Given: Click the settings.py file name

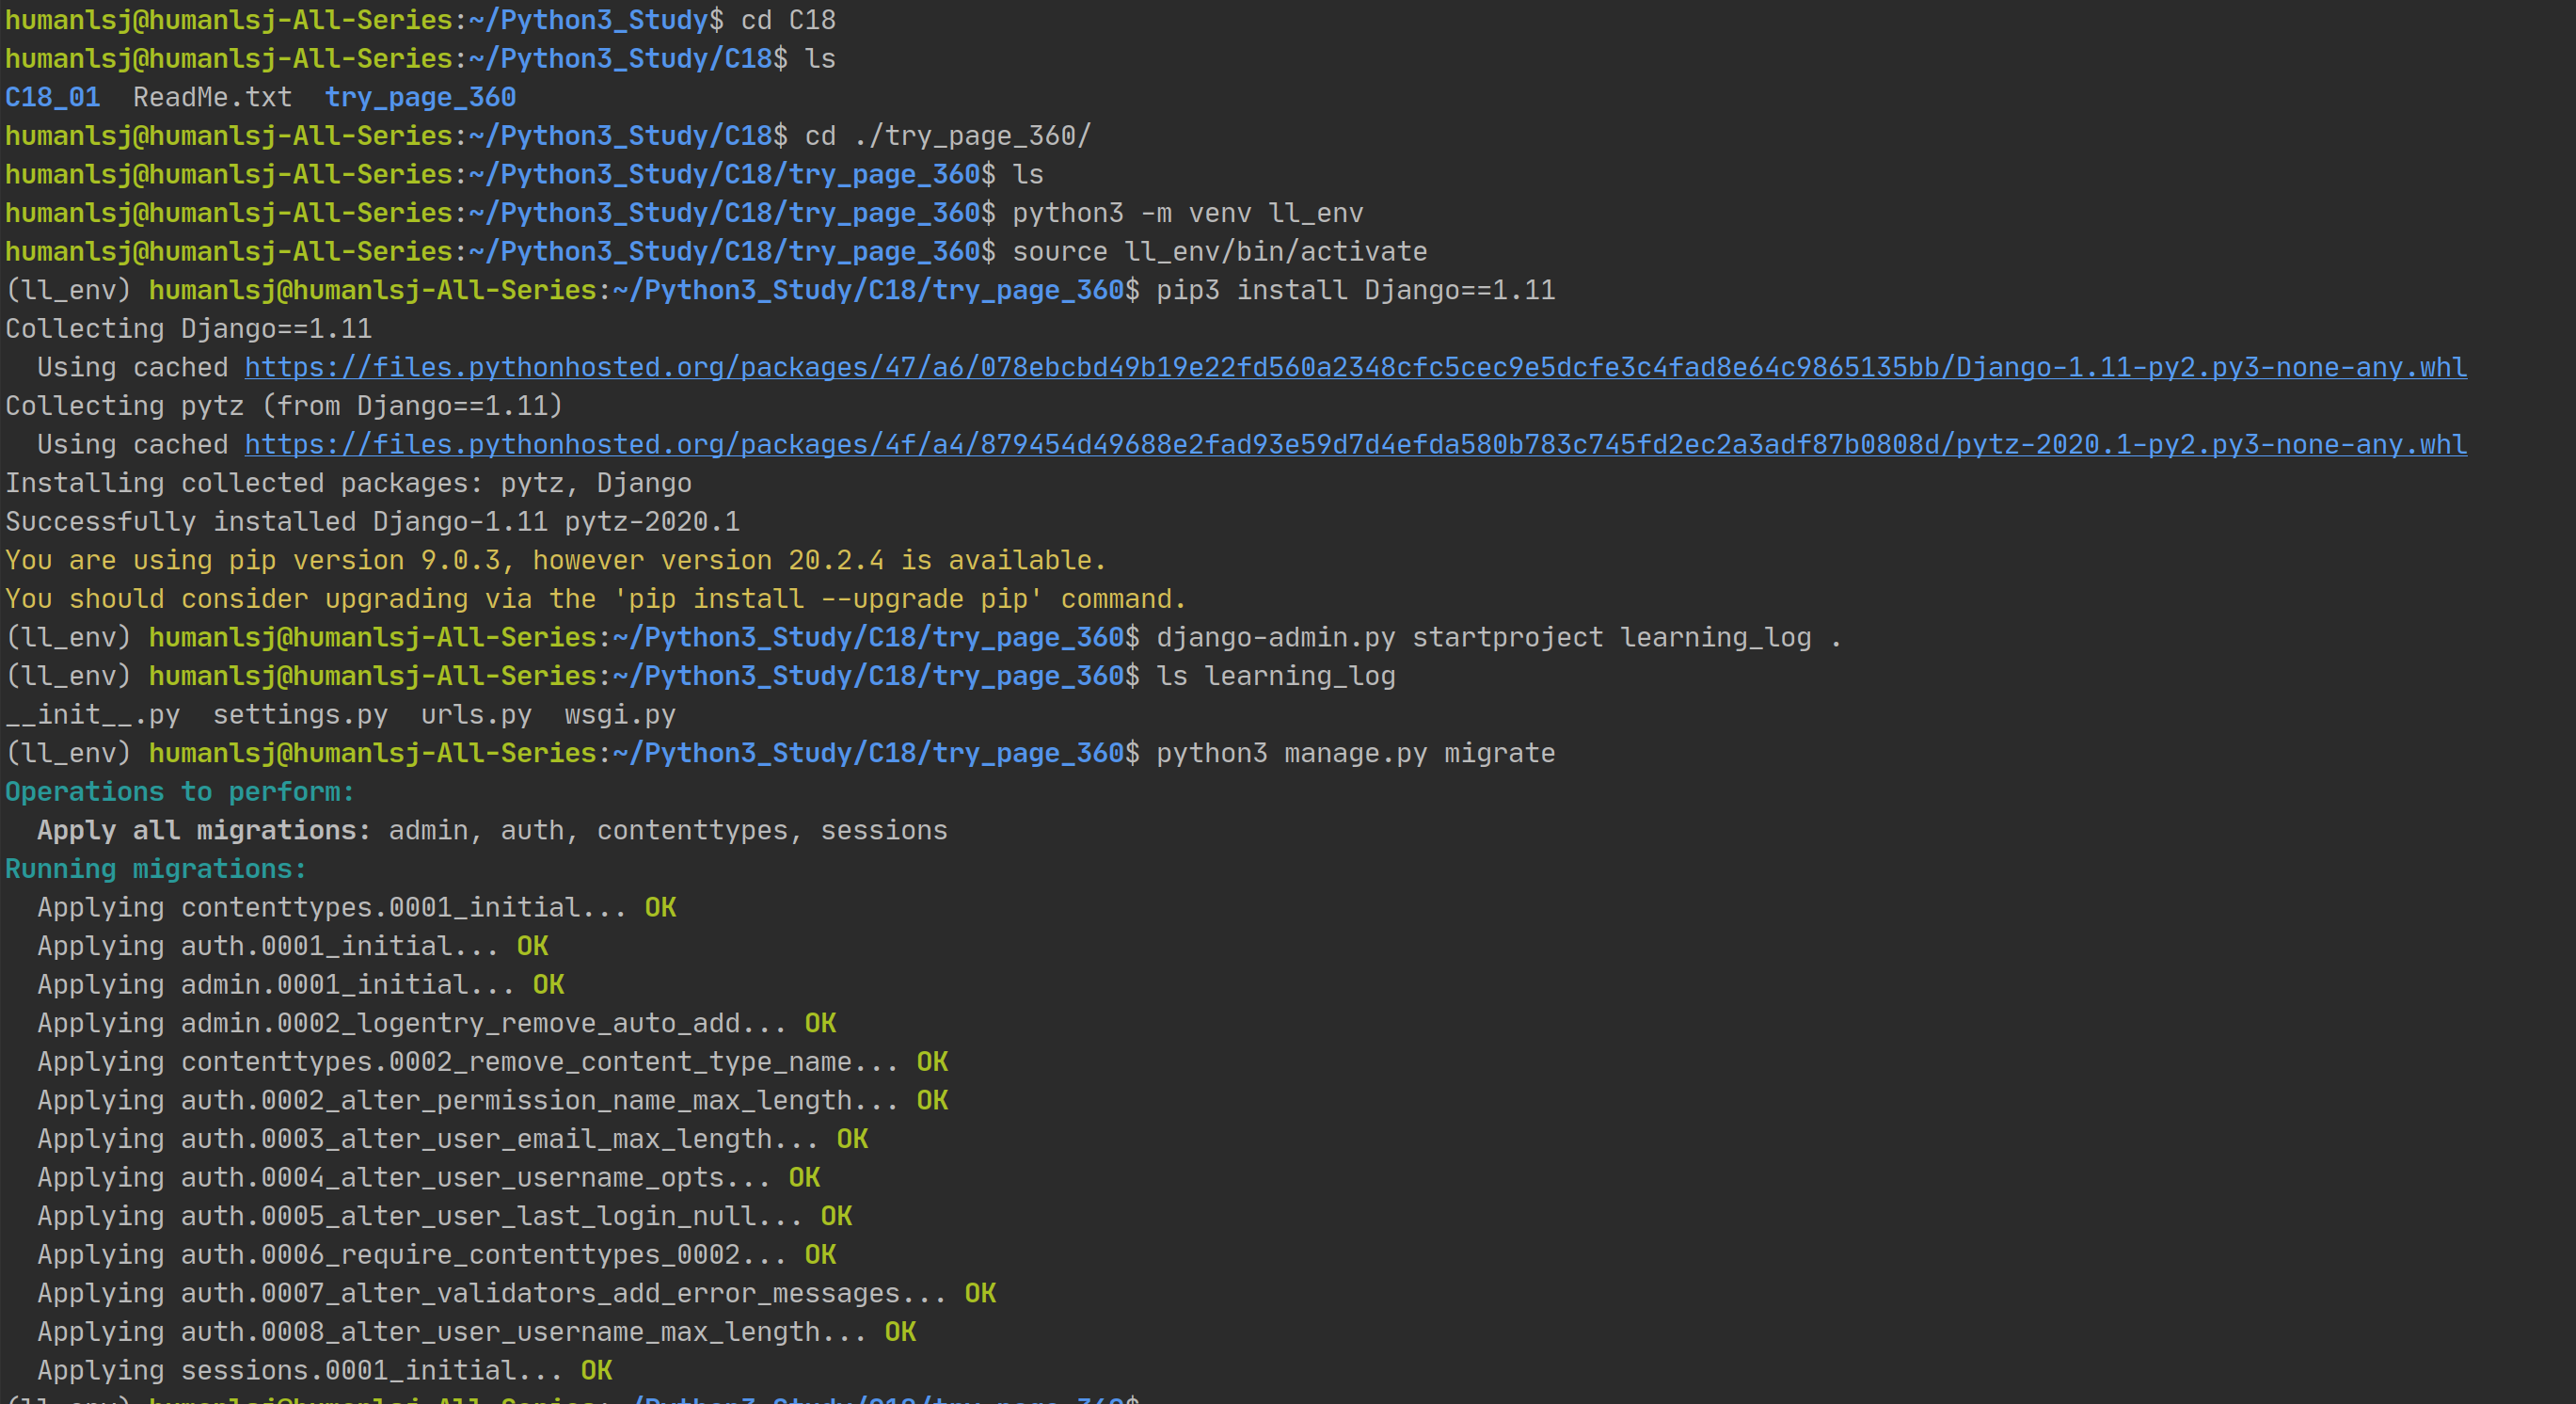Looking at the screenshot, I should coord(300,715).
